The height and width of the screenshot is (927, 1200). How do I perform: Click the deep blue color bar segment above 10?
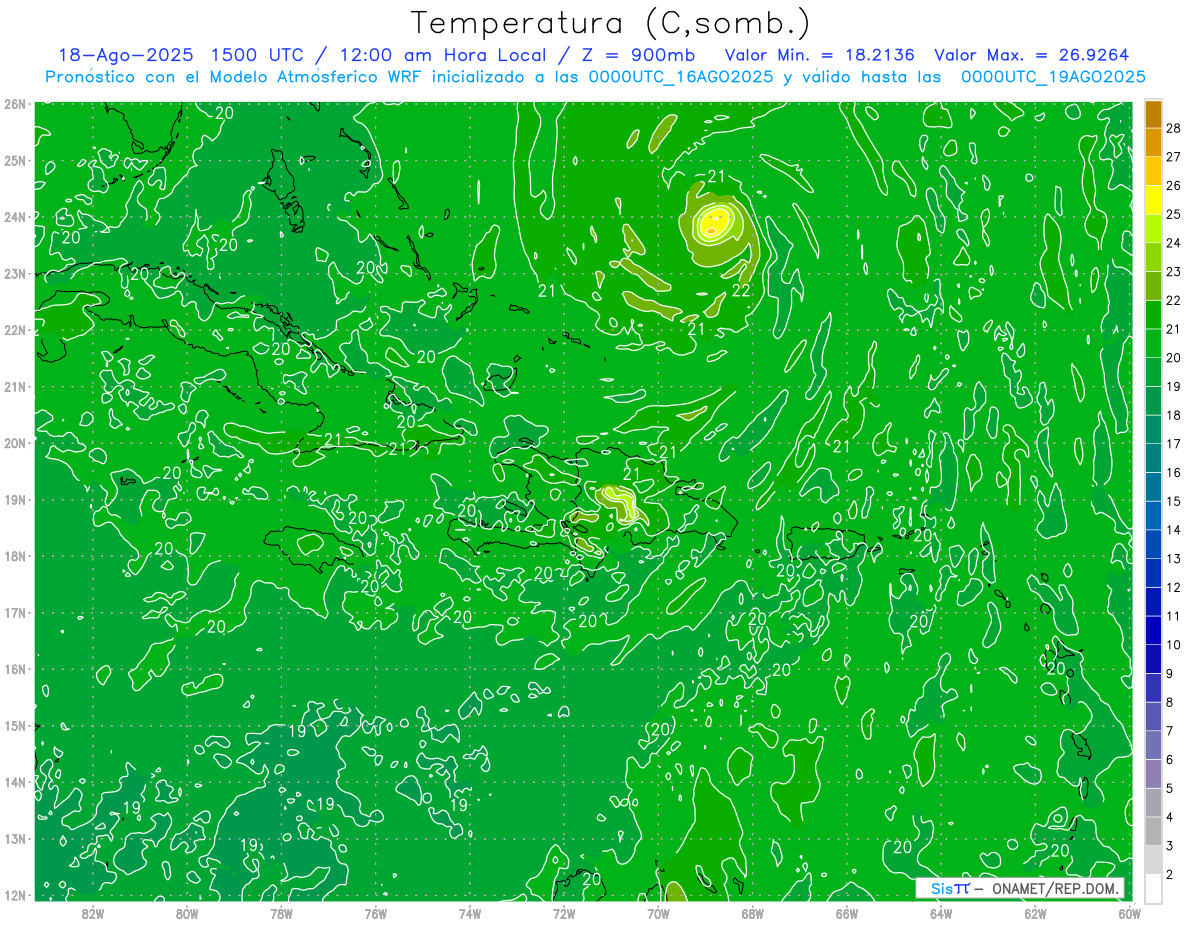point(1153,630)
